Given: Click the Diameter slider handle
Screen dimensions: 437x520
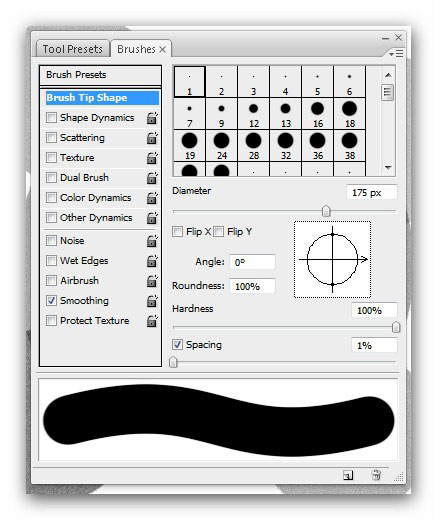Looking at the screenshot, I should coord(326,211).
